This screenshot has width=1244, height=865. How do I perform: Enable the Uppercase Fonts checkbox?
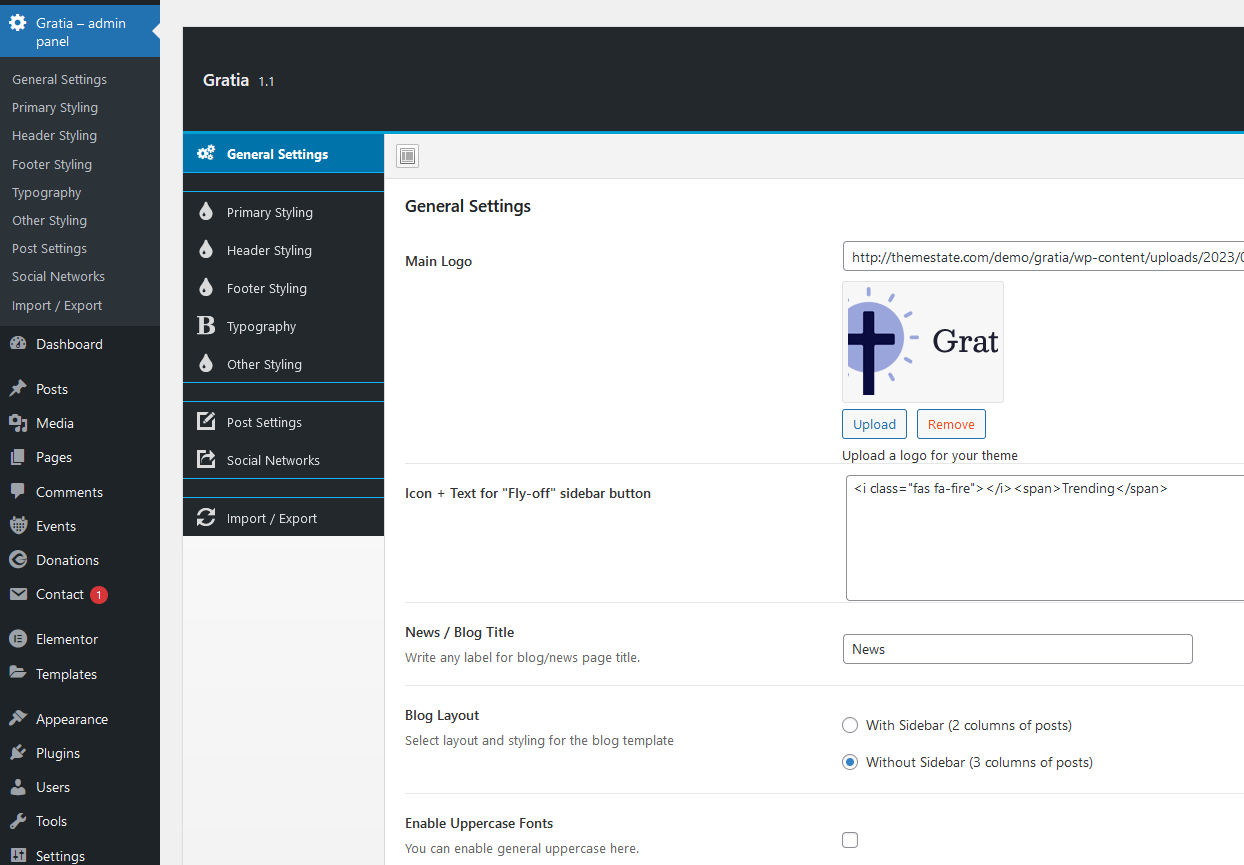pyautogui.click(x=850, y=840)
